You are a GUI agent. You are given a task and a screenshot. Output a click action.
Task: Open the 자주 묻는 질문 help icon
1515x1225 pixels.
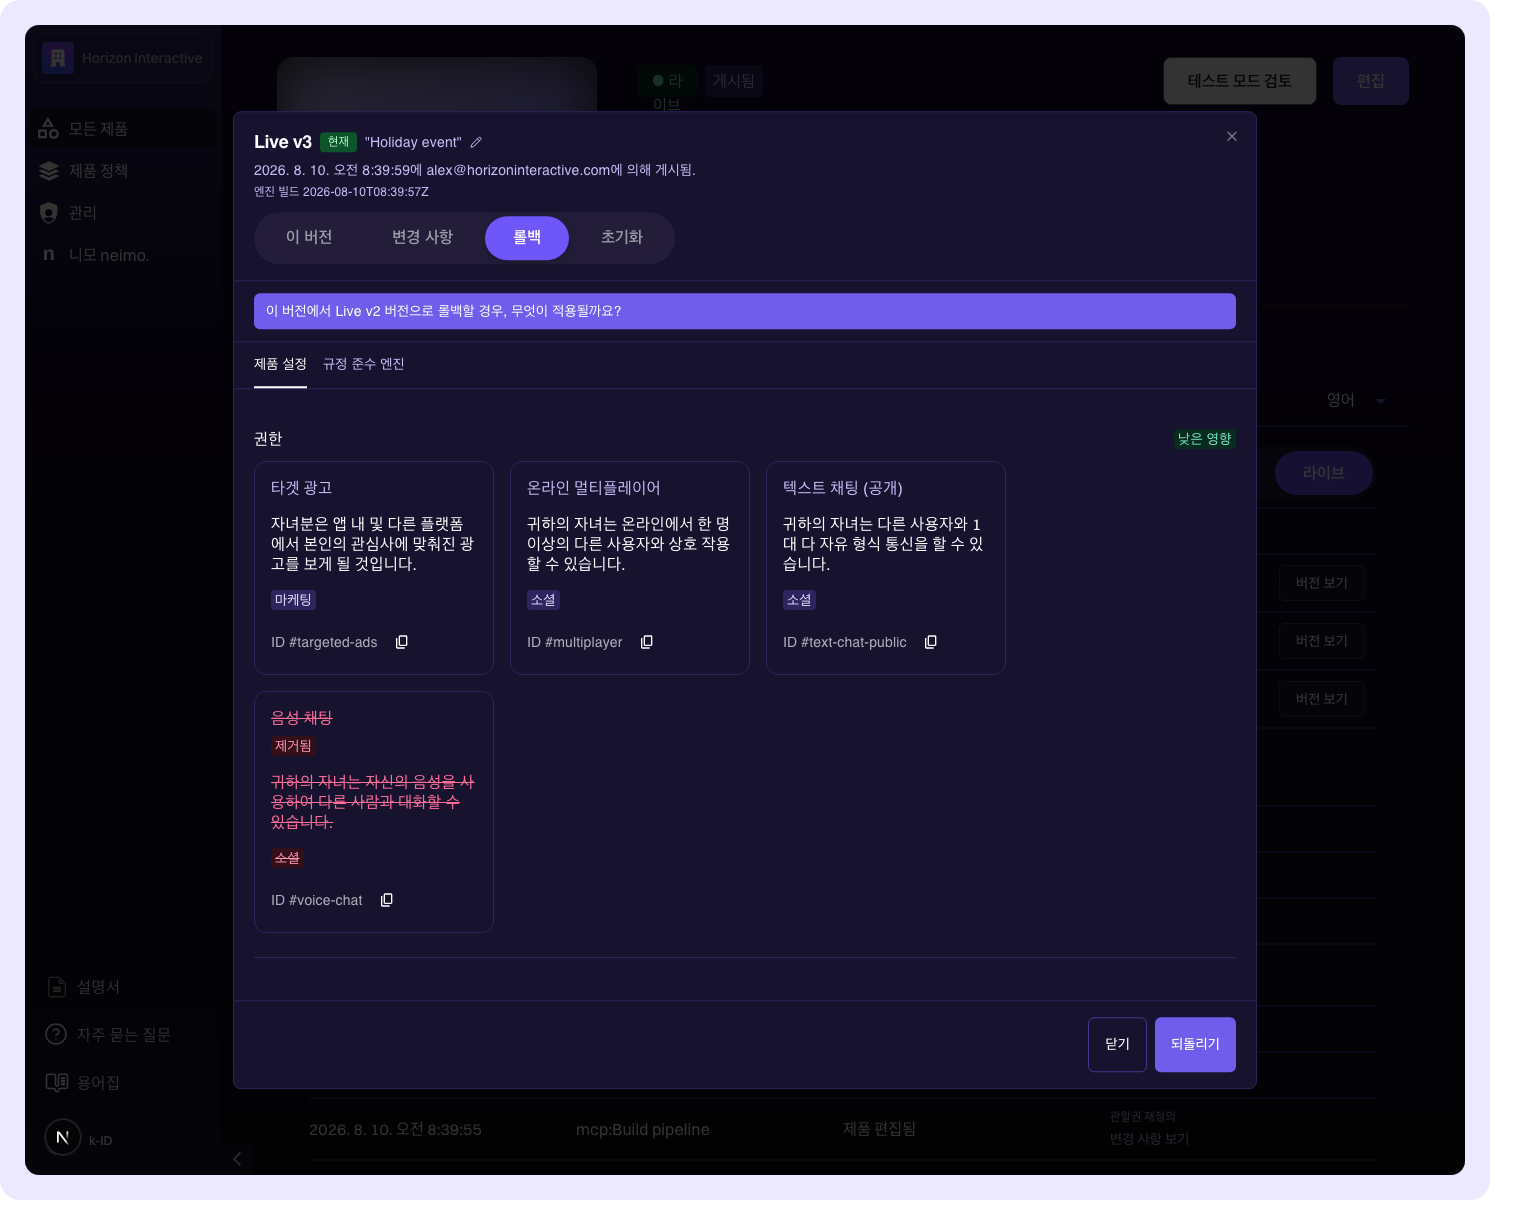pos(57,1034)
